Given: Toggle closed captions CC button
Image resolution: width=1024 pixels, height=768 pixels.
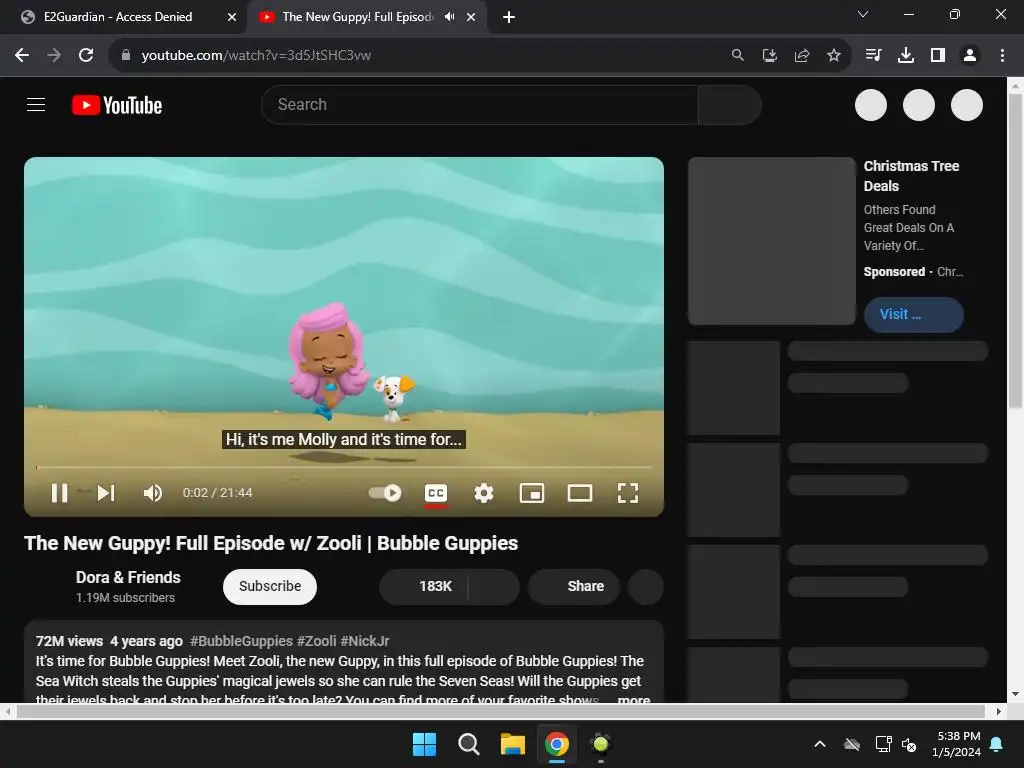Looking at the screenshot, I should pos(436,494).
